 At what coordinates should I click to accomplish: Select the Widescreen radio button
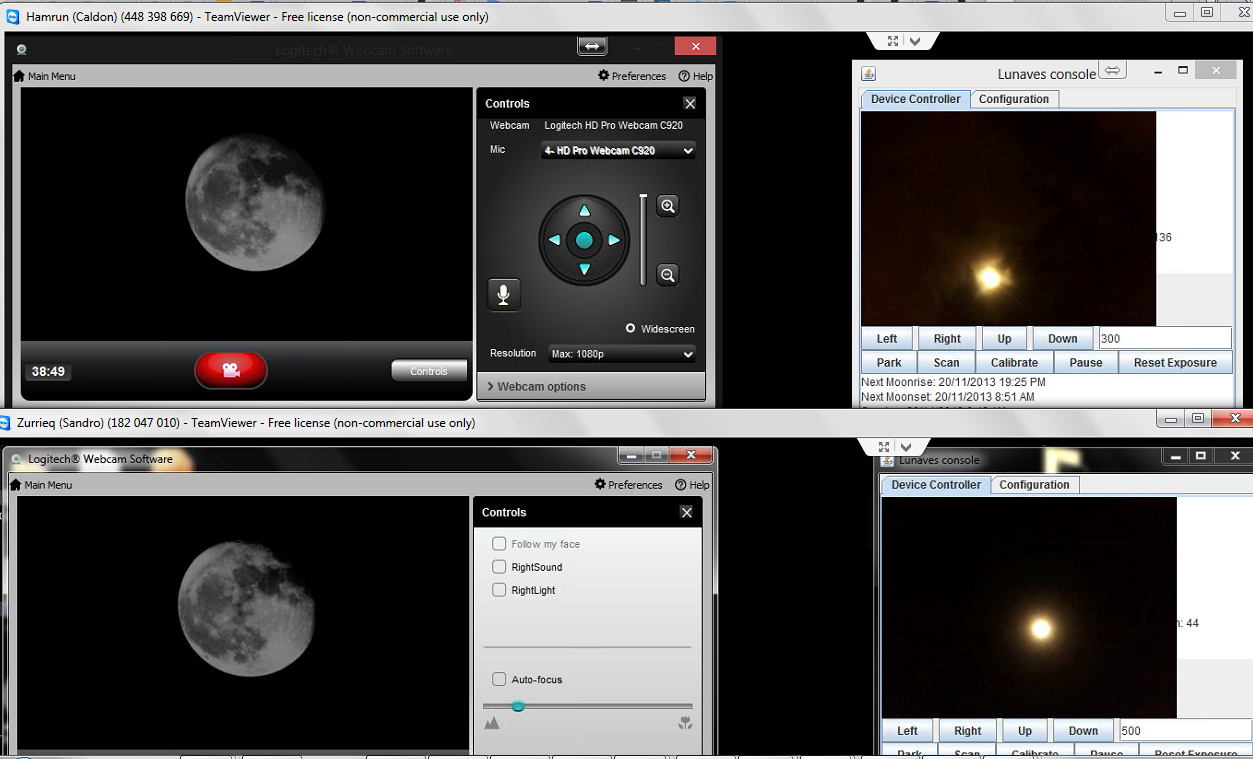tap(631, 329)
